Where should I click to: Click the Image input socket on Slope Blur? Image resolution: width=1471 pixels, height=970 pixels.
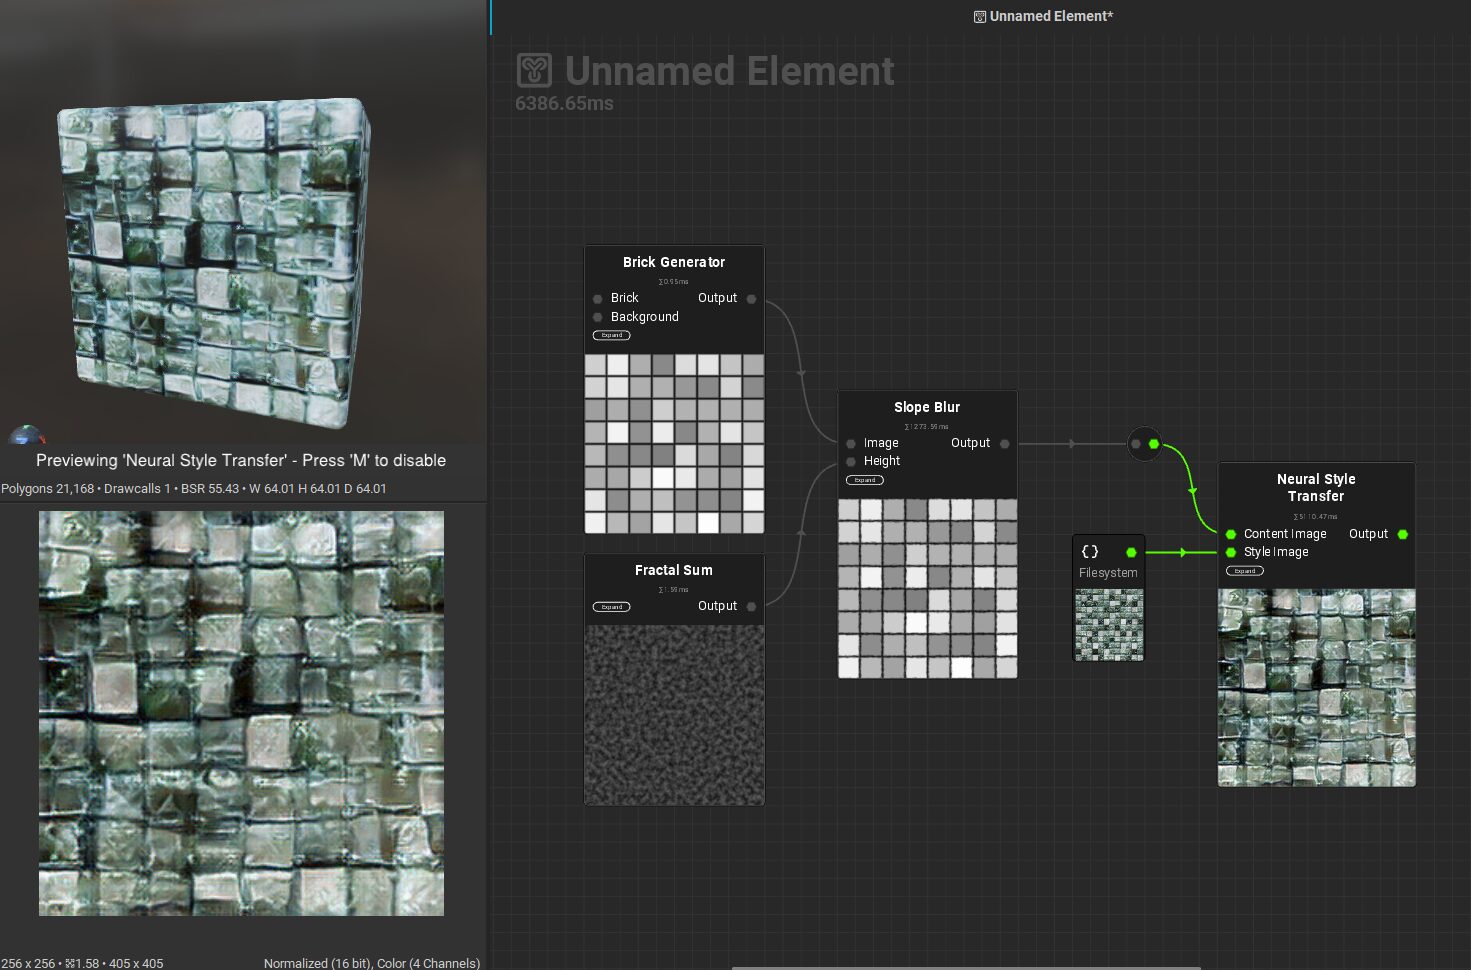(850, 443)
